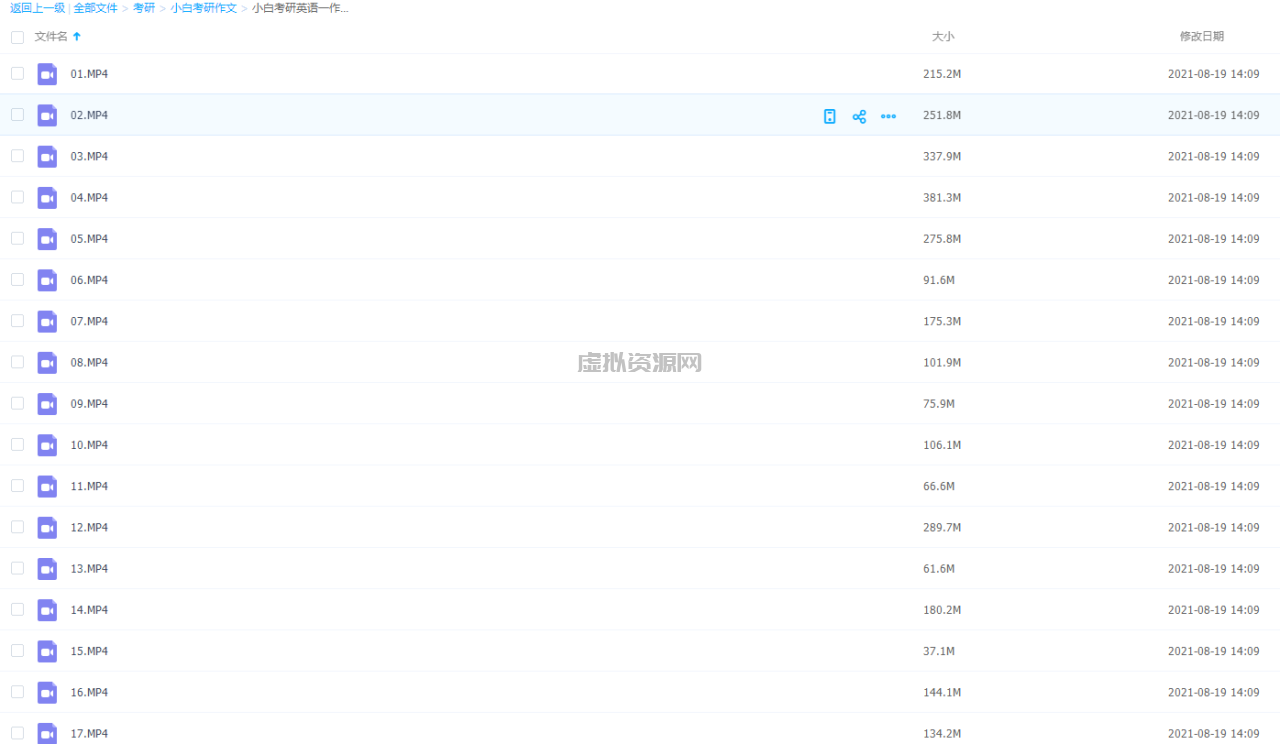Open file 17.MP4

pyautogui.click(x=89, y=733)
